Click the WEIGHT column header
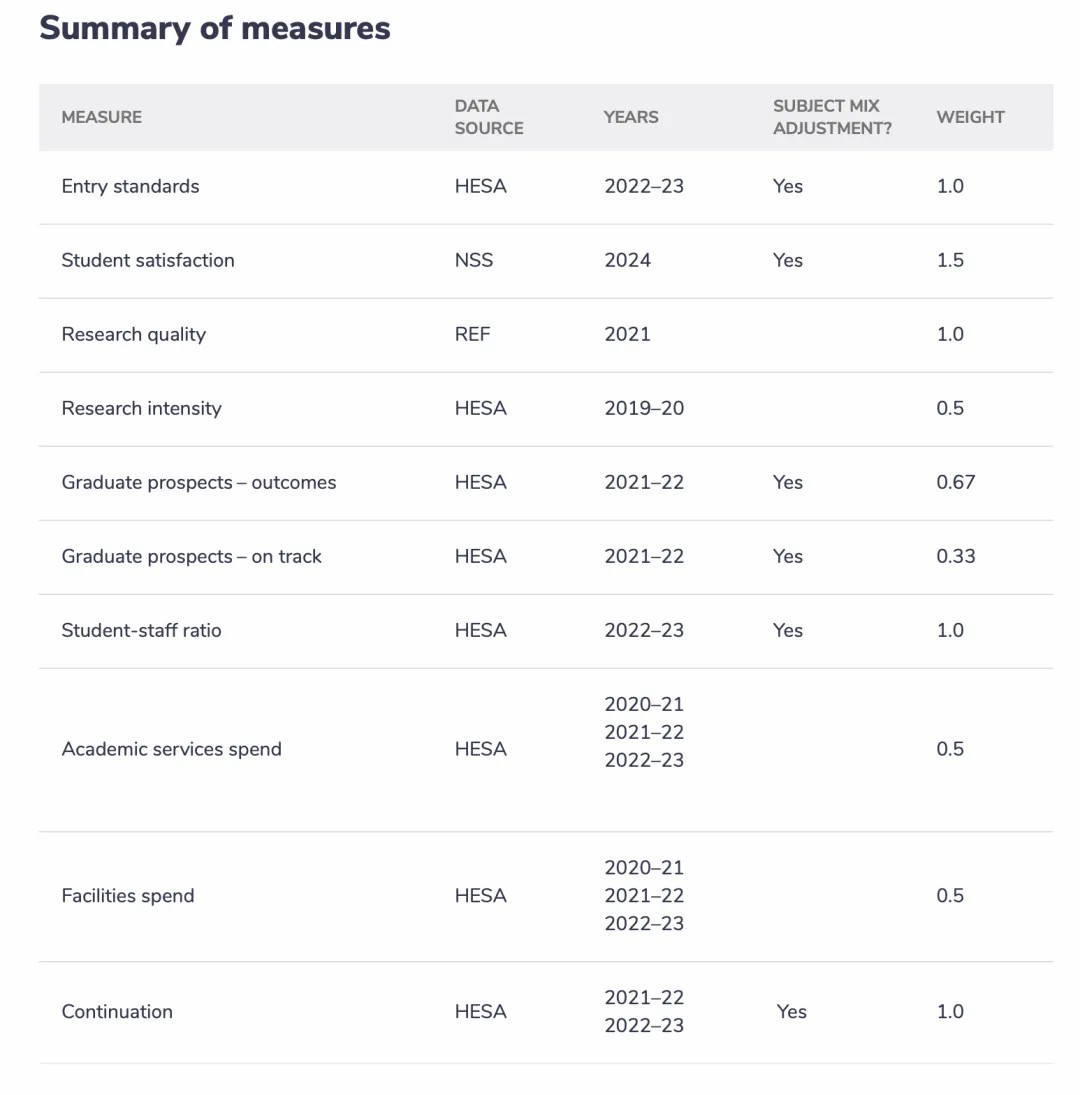Viewport: 1080px width, 1095px height. (970, 117)
